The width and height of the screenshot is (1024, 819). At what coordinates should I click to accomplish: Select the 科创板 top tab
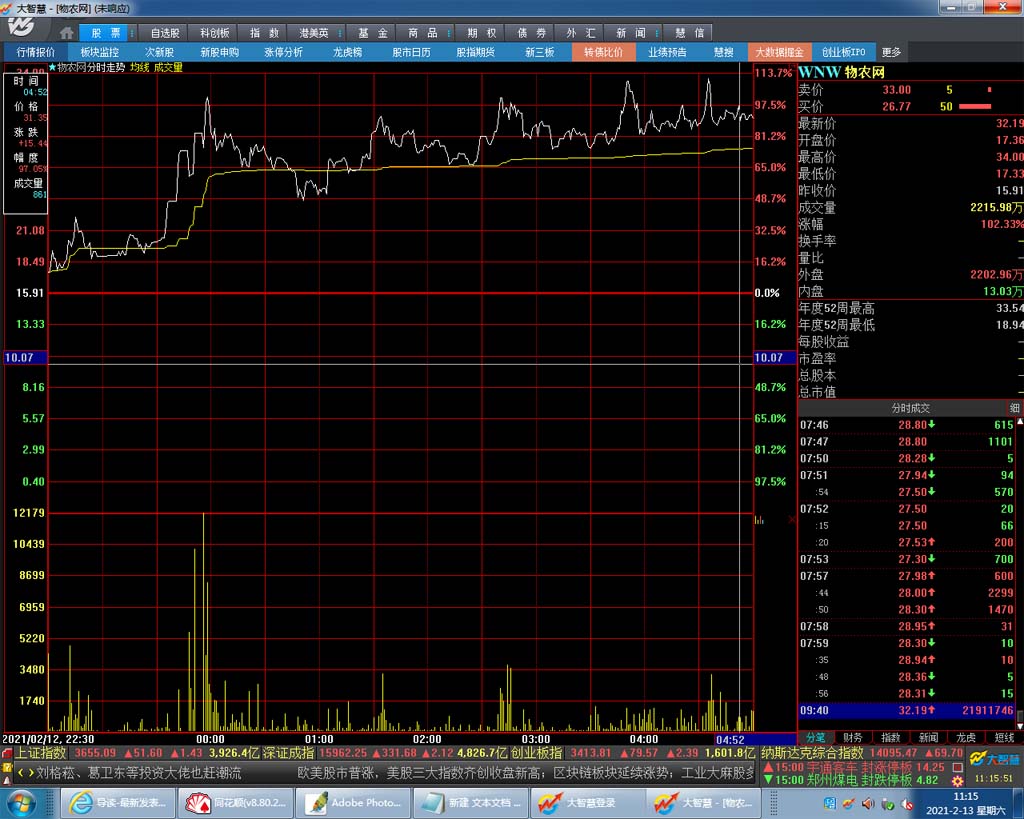click(215, 33)
